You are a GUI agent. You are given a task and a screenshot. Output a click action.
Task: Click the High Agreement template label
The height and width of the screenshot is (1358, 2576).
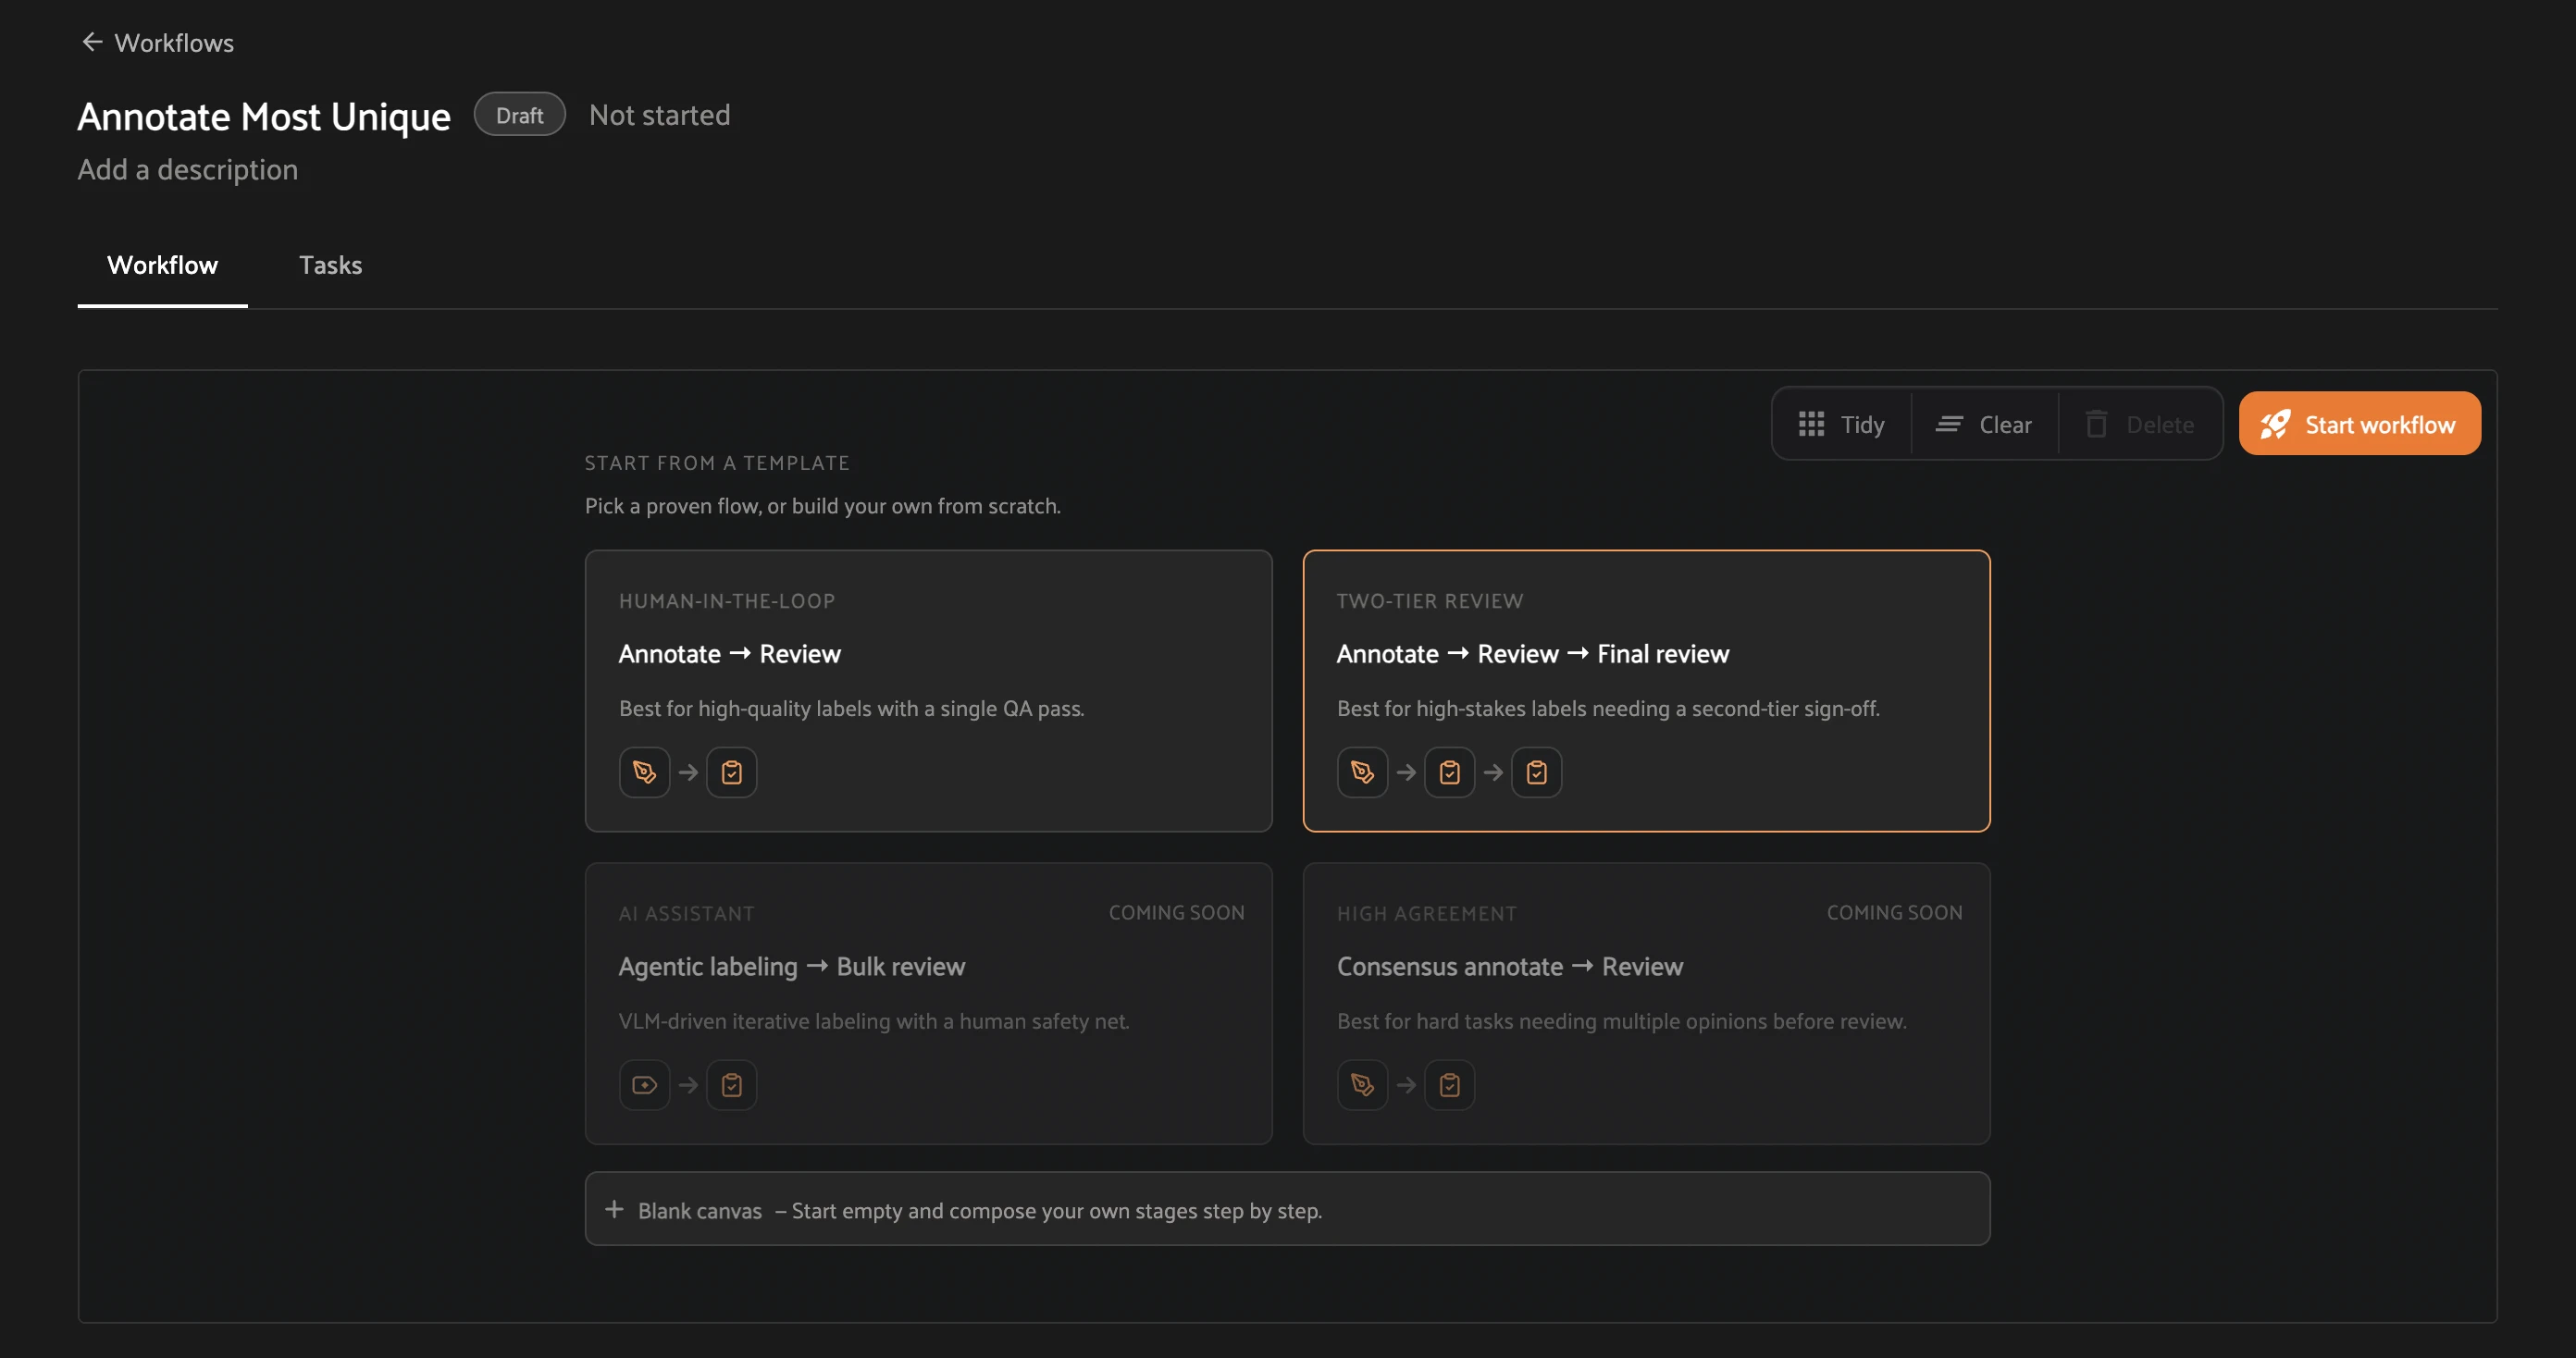click(x=1426, y=914)
